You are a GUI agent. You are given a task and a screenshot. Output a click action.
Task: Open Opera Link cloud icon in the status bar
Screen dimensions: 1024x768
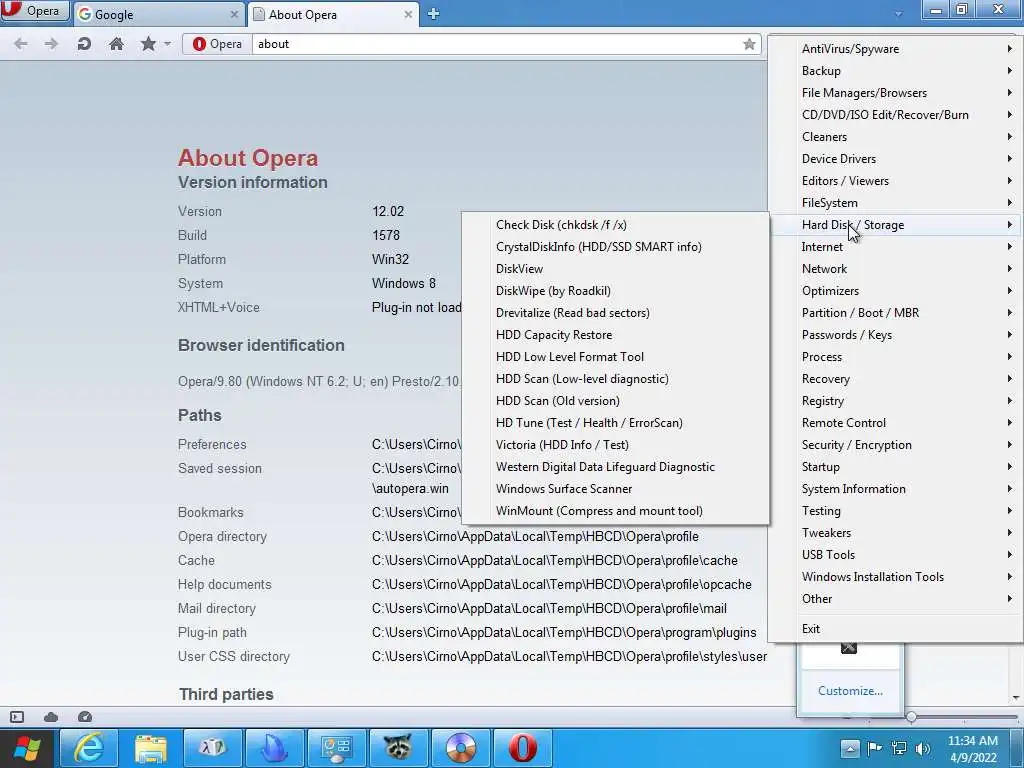coord(51,717)
